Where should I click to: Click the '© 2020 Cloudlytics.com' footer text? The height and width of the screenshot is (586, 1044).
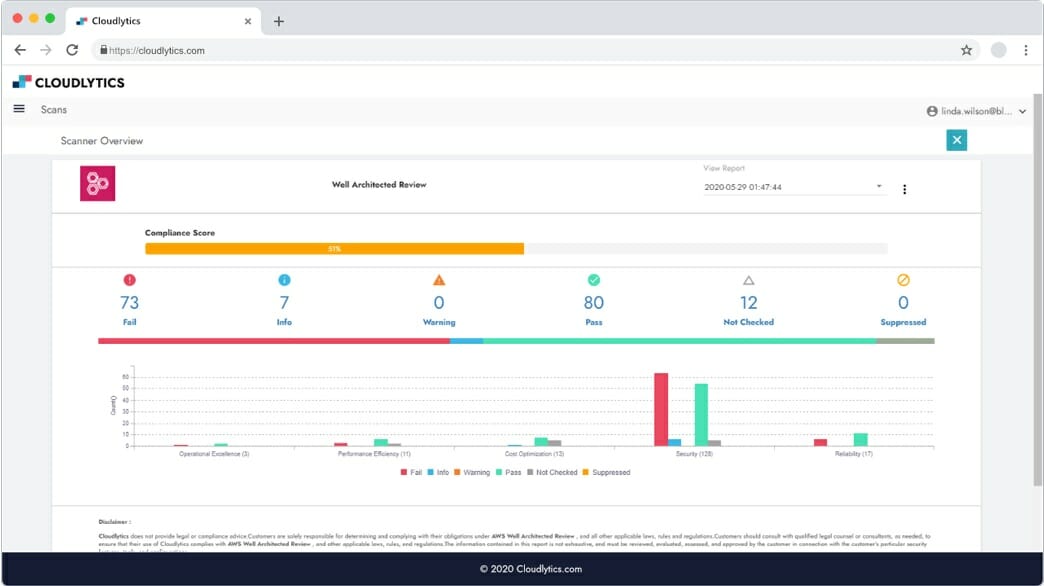[x=531, y=569]
